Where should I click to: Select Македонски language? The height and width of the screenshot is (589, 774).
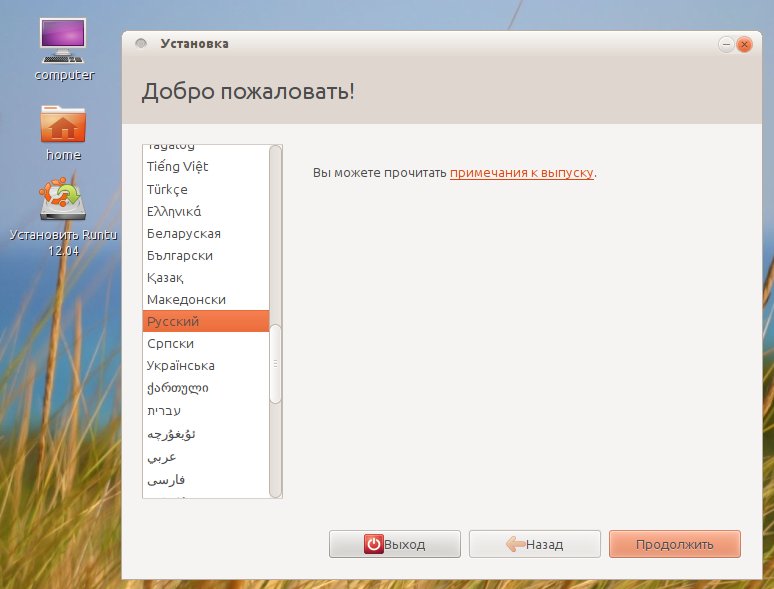pyautogui.click(x=206, y=299)
